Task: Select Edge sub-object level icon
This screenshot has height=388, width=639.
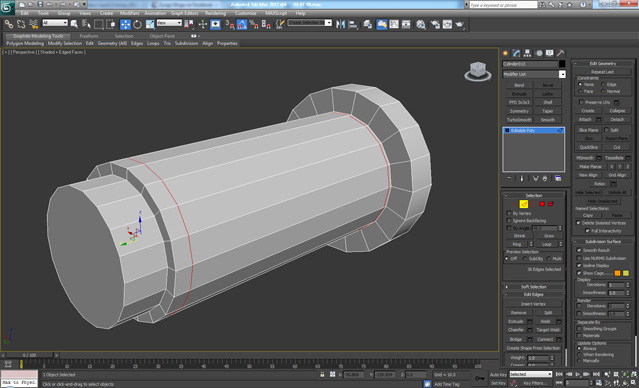Action: (x=524, y=204)
